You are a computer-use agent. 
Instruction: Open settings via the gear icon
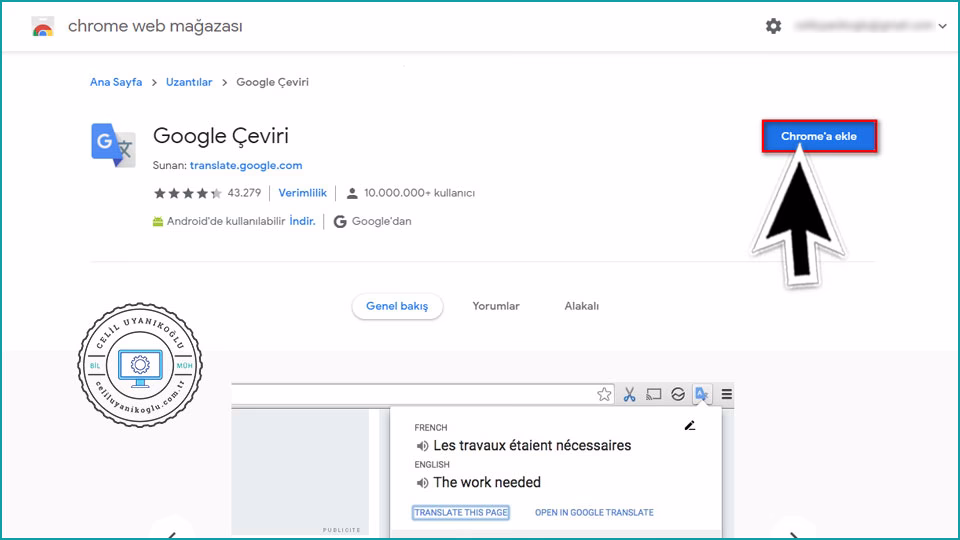coord(773,26)
